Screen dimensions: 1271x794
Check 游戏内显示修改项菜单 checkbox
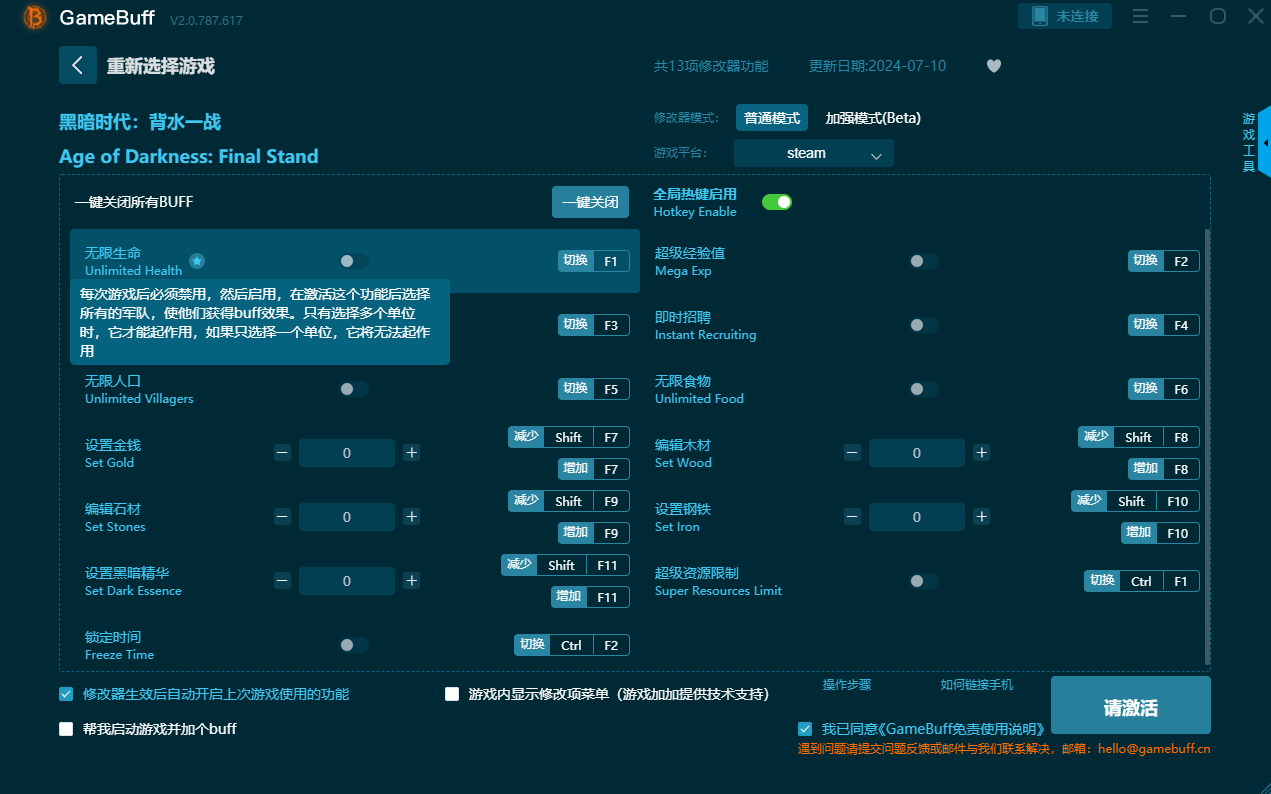click(x=452, y=694)
